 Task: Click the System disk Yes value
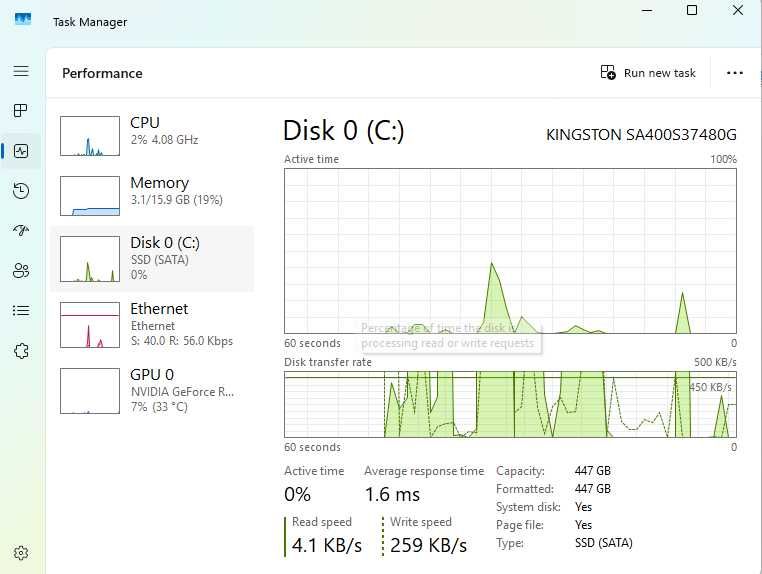pos(583,507)
